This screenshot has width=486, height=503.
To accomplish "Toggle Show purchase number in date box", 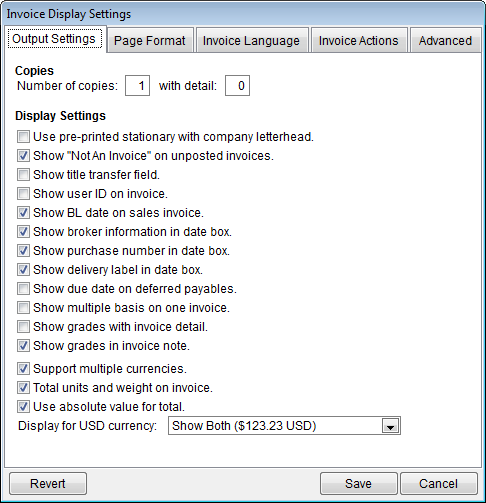I will click(x=23, y=251).
